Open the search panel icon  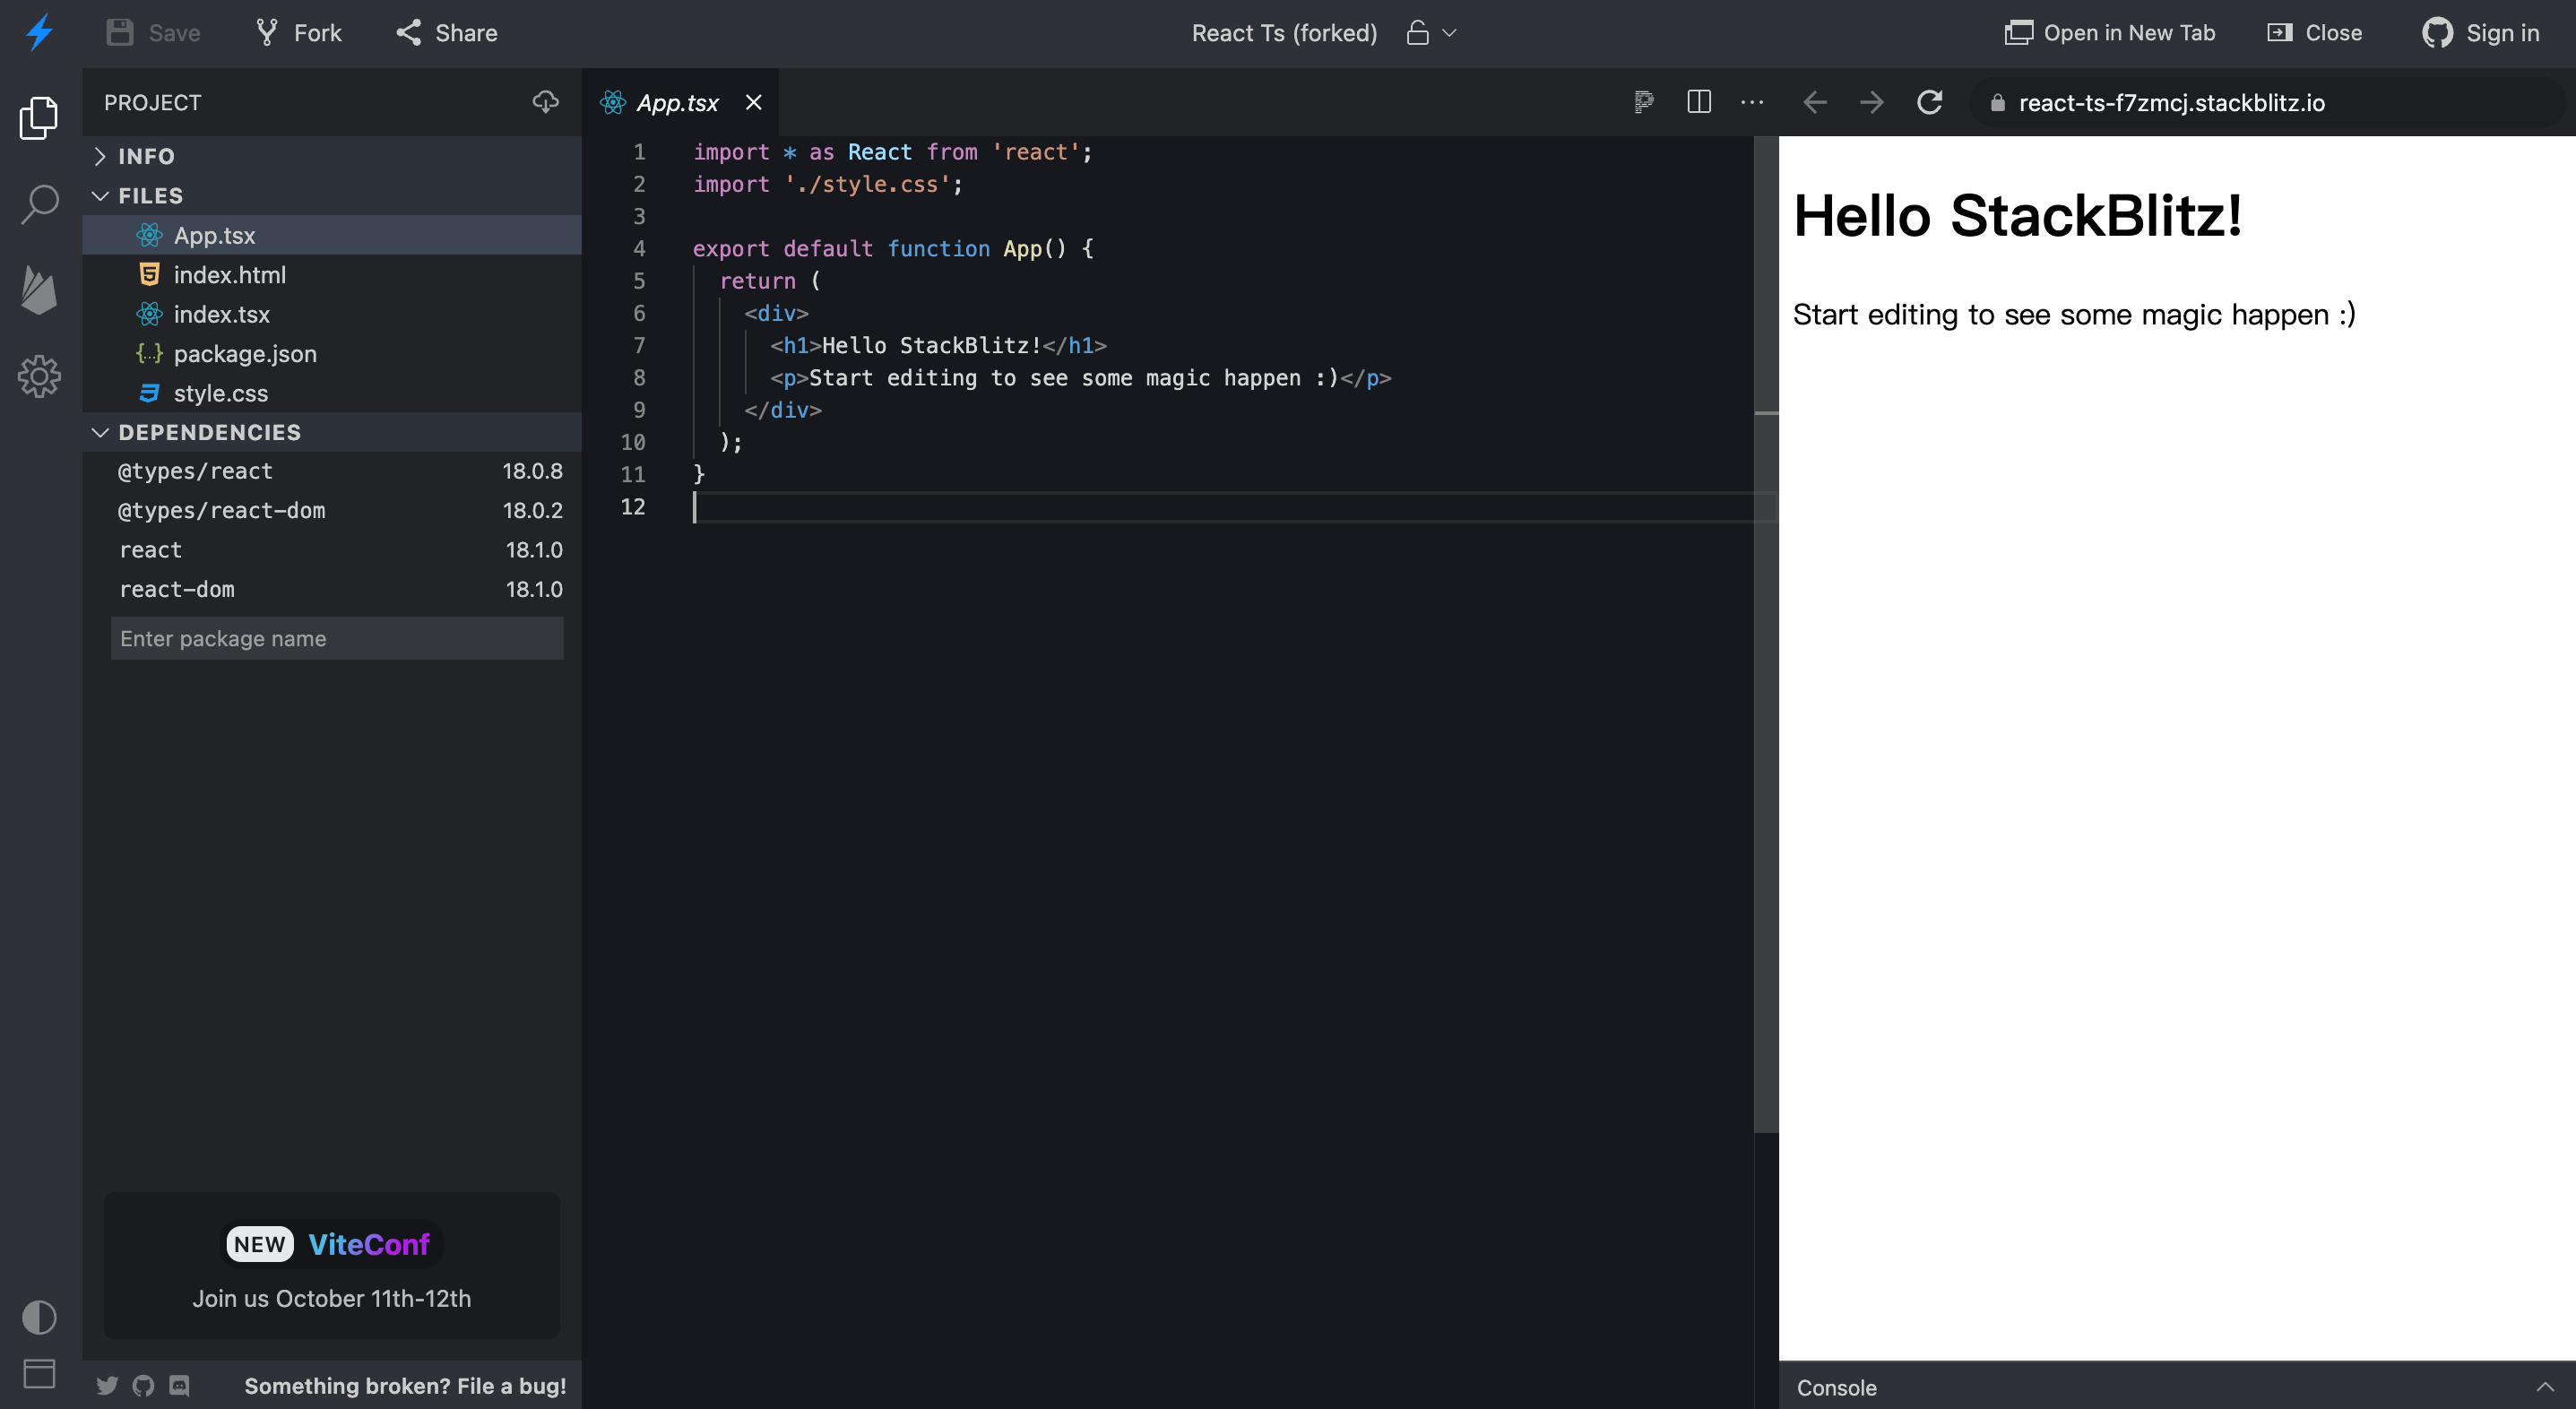[39, 204]
